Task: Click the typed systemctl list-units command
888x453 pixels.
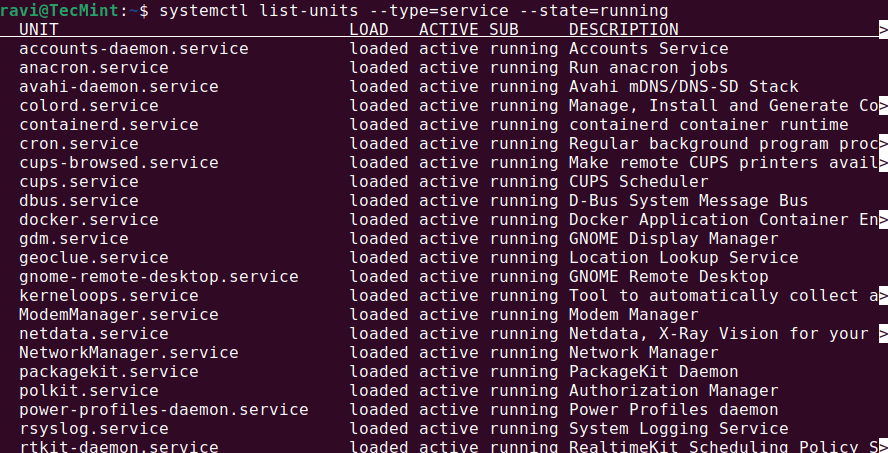Action: 413,10
